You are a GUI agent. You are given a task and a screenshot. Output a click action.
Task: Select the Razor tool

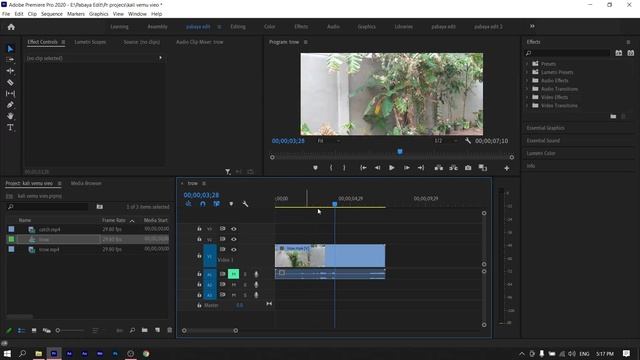[10, 82]
